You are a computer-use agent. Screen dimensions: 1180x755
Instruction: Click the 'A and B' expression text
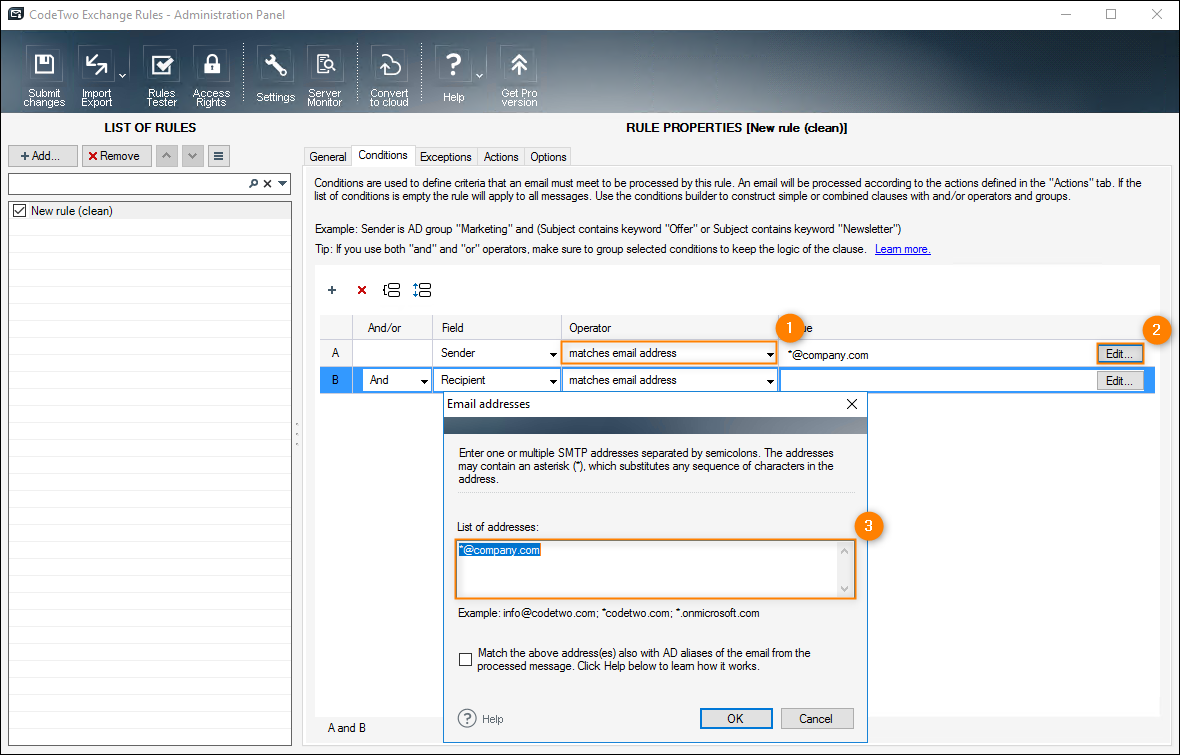347,728
